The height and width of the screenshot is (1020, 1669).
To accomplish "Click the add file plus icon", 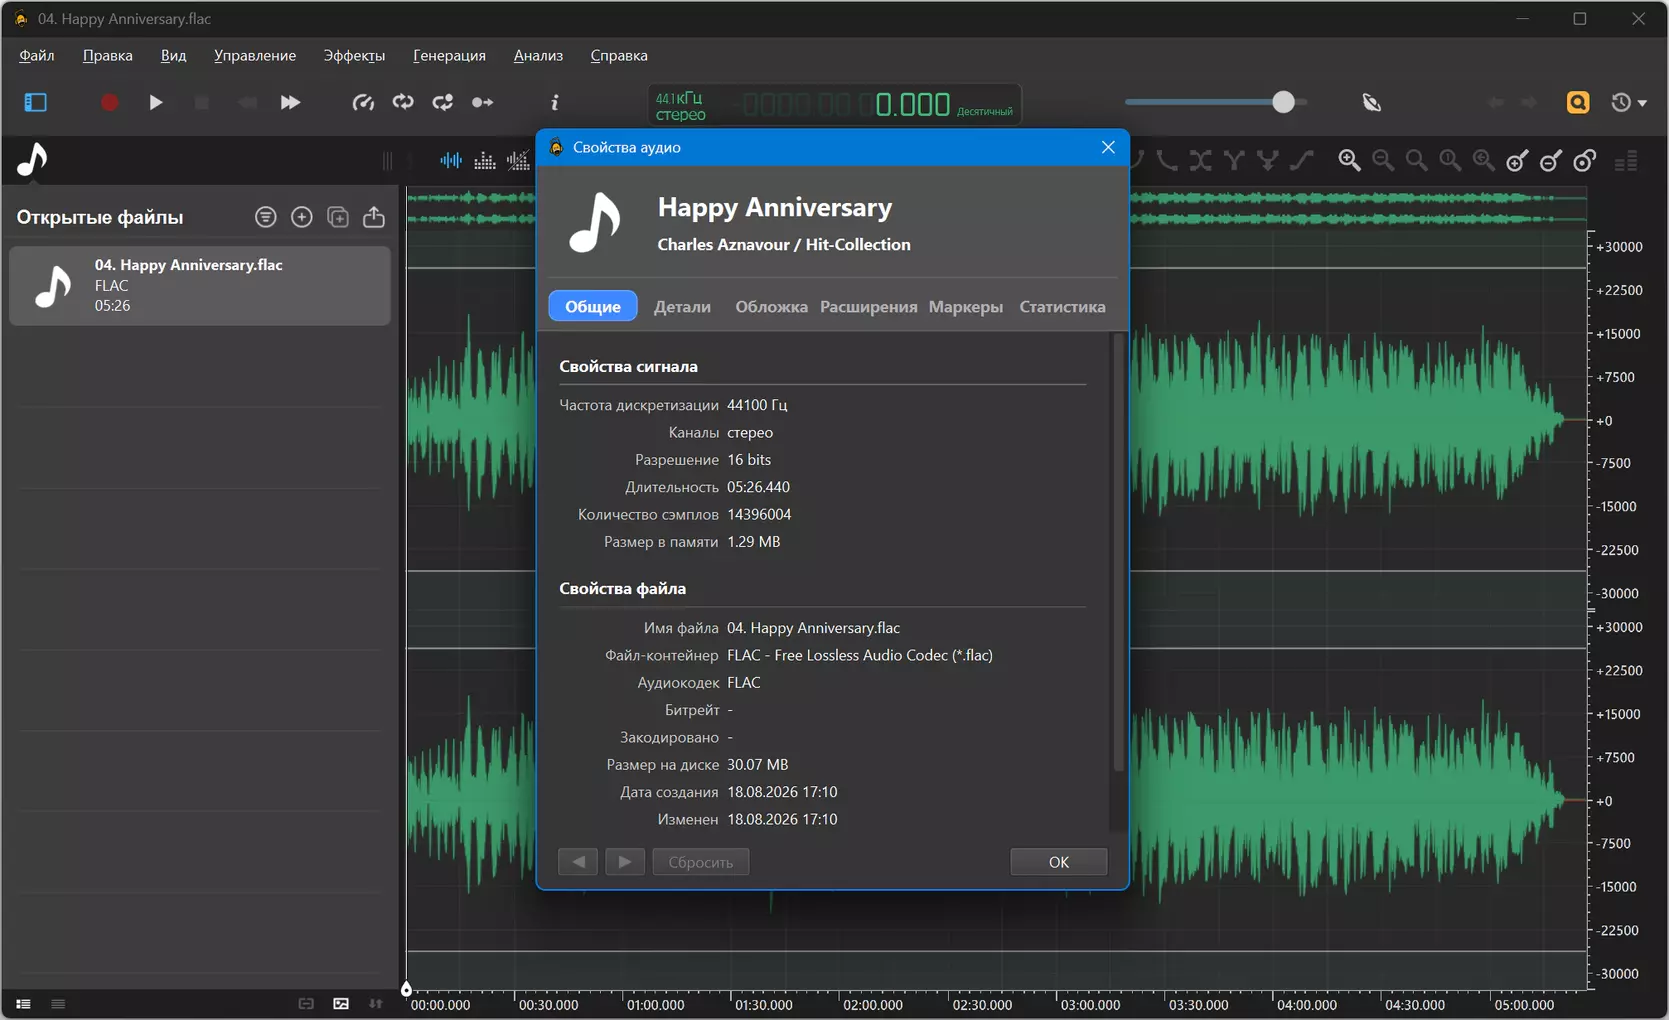I will tap(301, 217).
